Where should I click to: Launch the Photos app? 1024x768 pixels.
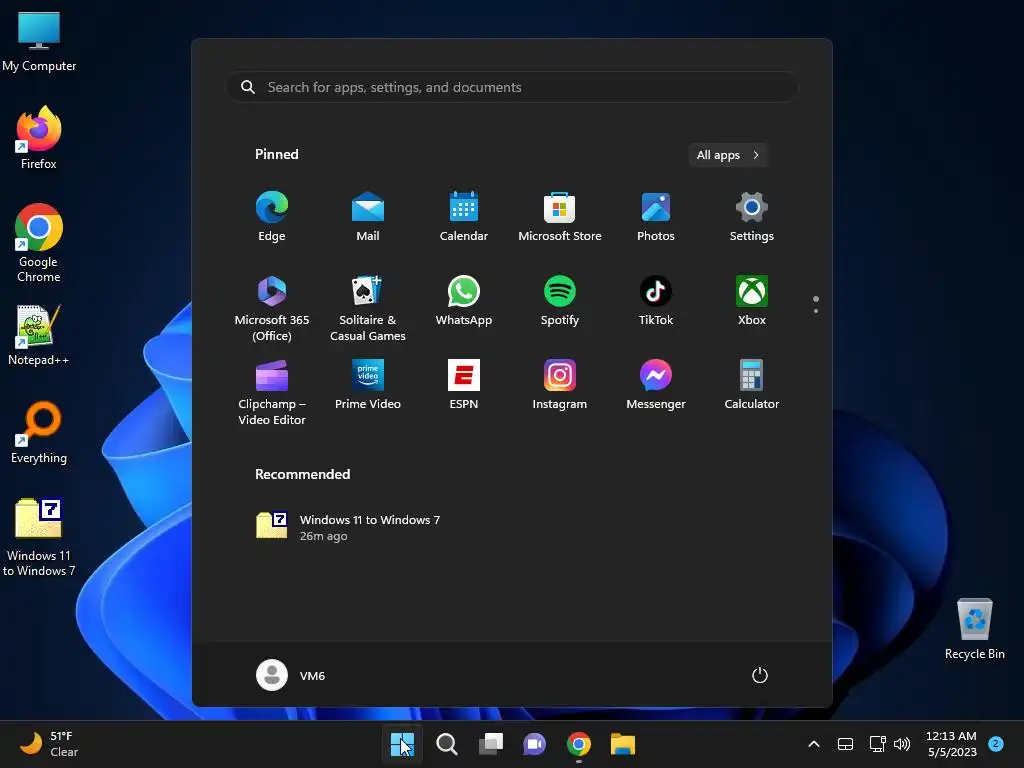[x=656, y=217]
